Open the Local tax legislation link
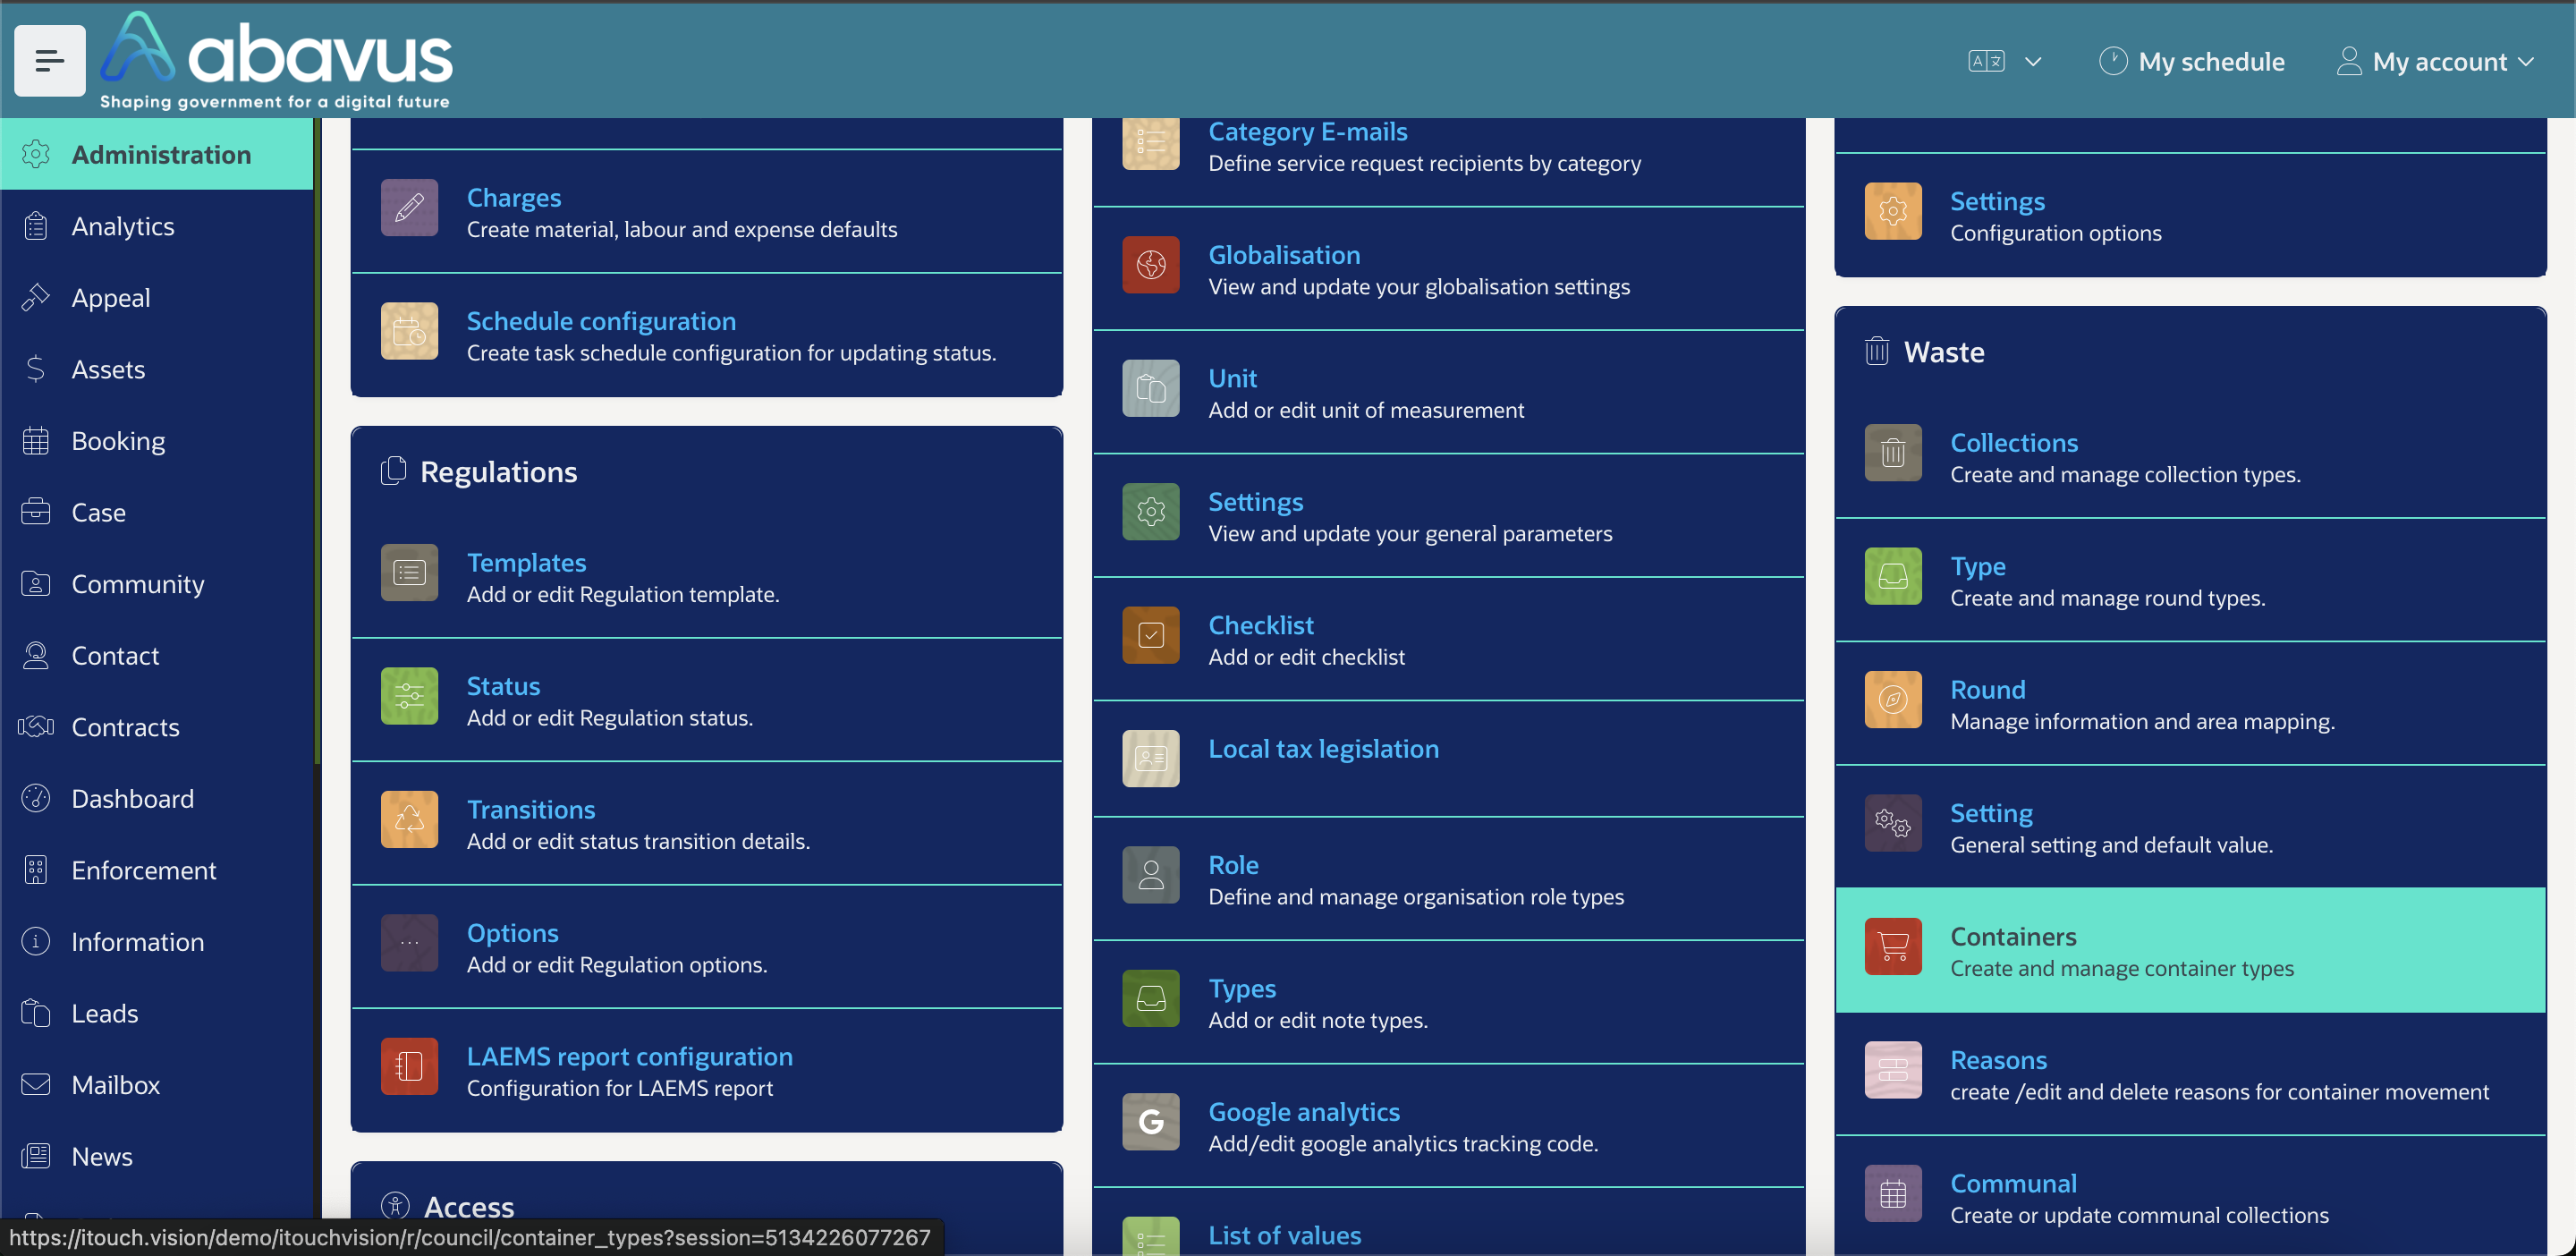Image resolution: width=2576 pixels, height=1256 pixels. (1323, 748)
